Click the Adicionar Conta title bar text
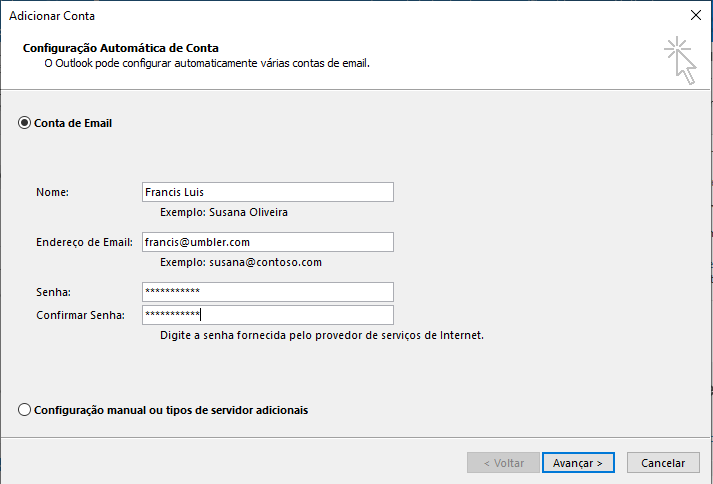713x484 pixels. (53, 15)
